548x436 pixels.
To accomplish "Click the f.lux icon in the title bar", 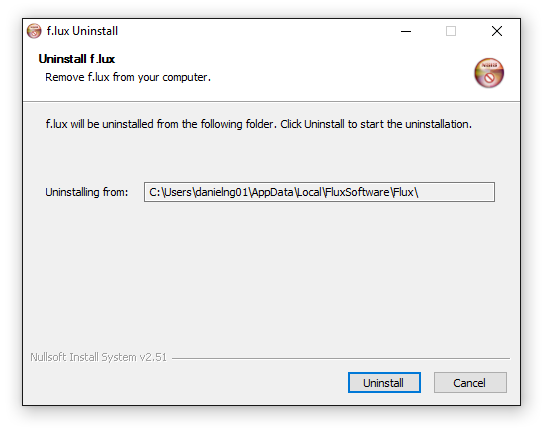I will [x=34, y=31].
